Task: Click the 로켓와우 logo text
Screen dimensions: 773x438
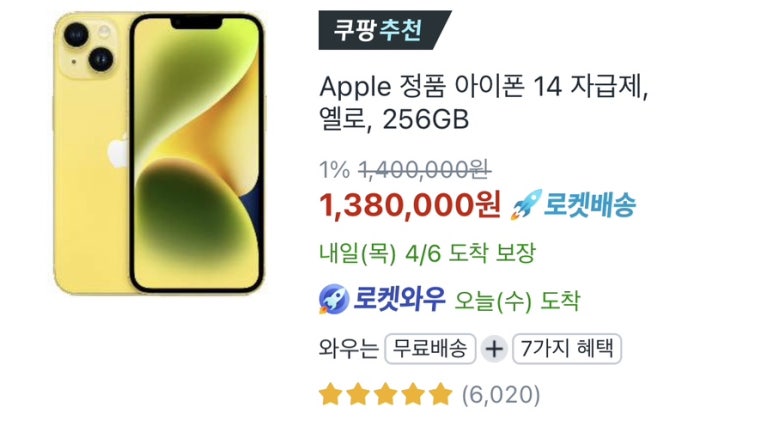Action: (399, 299)
